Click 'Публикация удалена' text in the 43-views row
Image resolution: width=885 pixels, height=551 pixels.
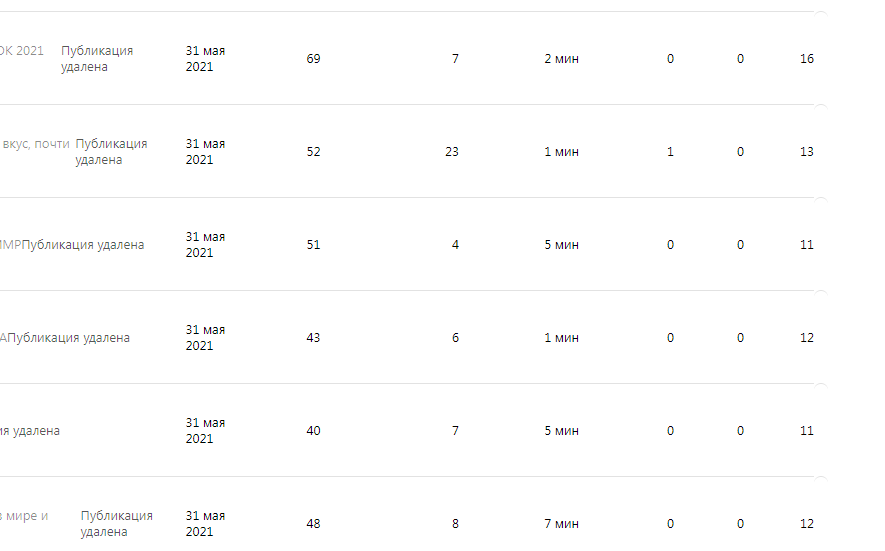[x=68, y=338]
